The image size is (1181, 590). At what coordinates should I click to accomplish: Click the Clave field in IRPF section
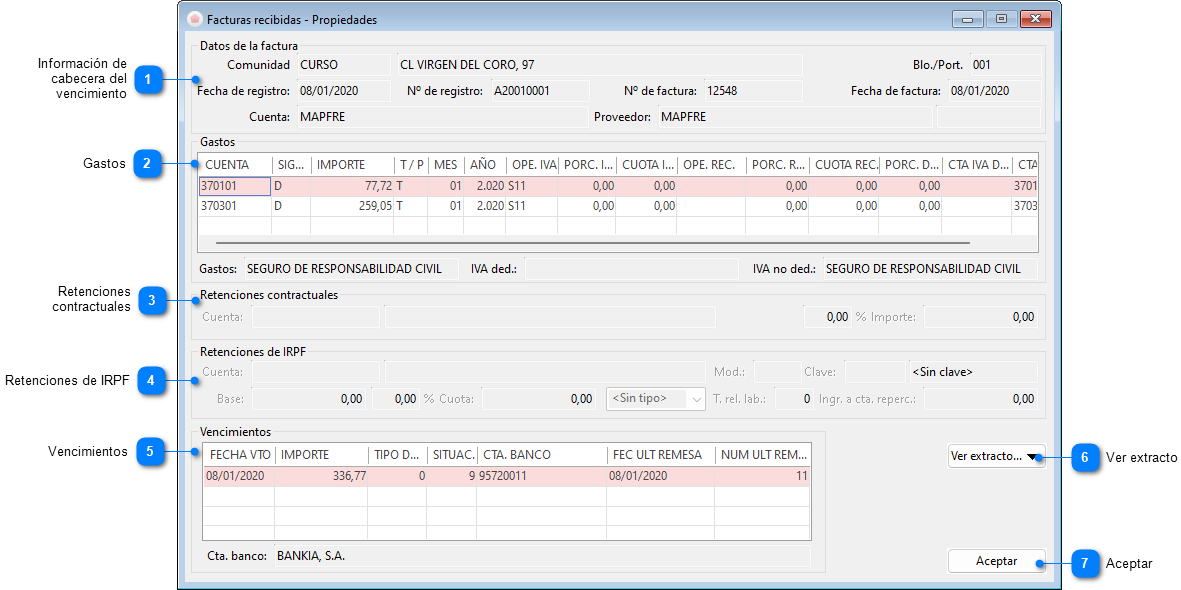click(x=874, y=372)
